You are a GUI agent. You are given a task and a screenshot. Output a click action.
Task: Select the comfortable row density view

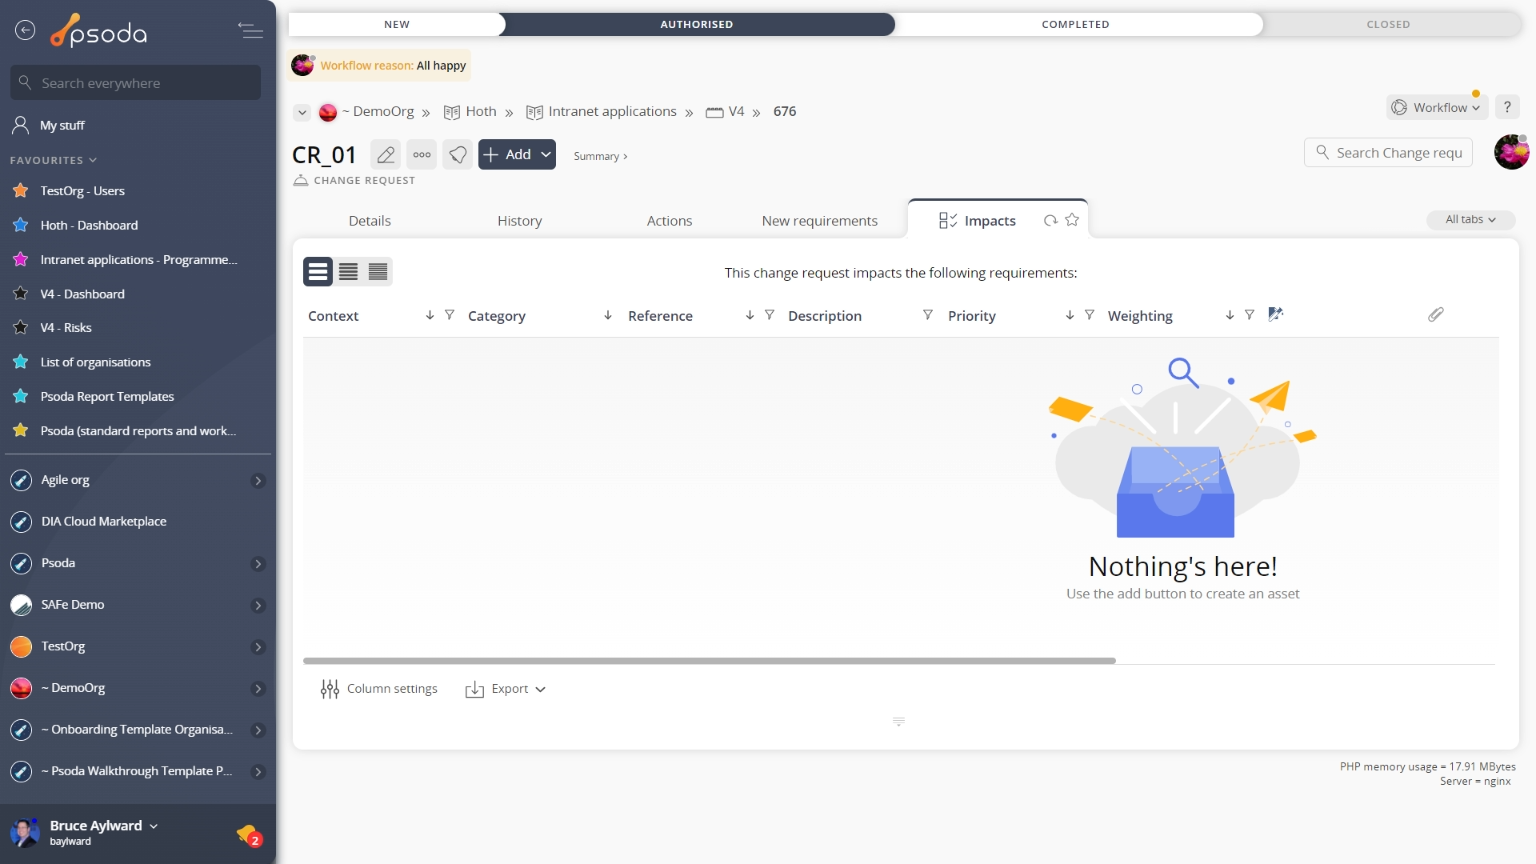point(318,271)
